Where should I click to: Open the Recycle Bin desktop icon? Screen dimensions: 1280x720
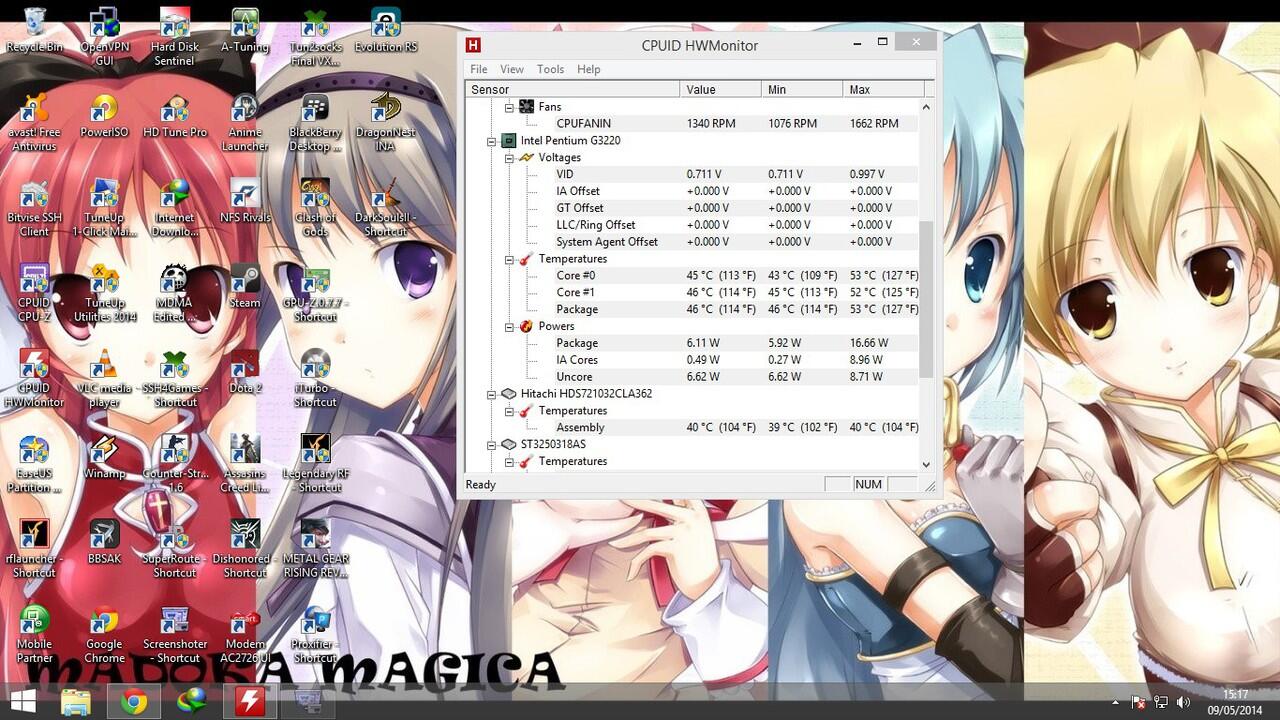click(34, 32)
